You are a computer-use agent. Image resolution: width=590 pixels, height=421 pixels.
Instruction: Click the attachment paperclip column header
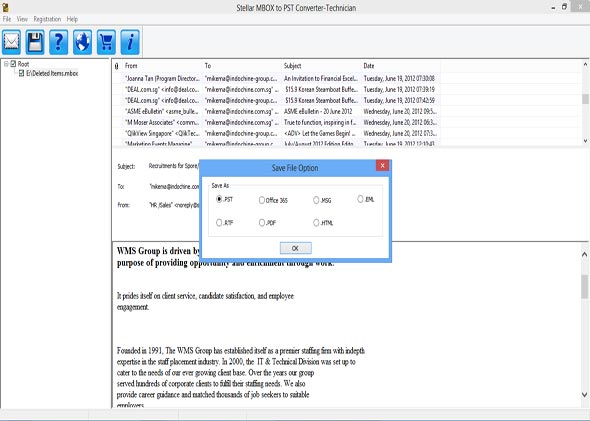tap(117, 66)
